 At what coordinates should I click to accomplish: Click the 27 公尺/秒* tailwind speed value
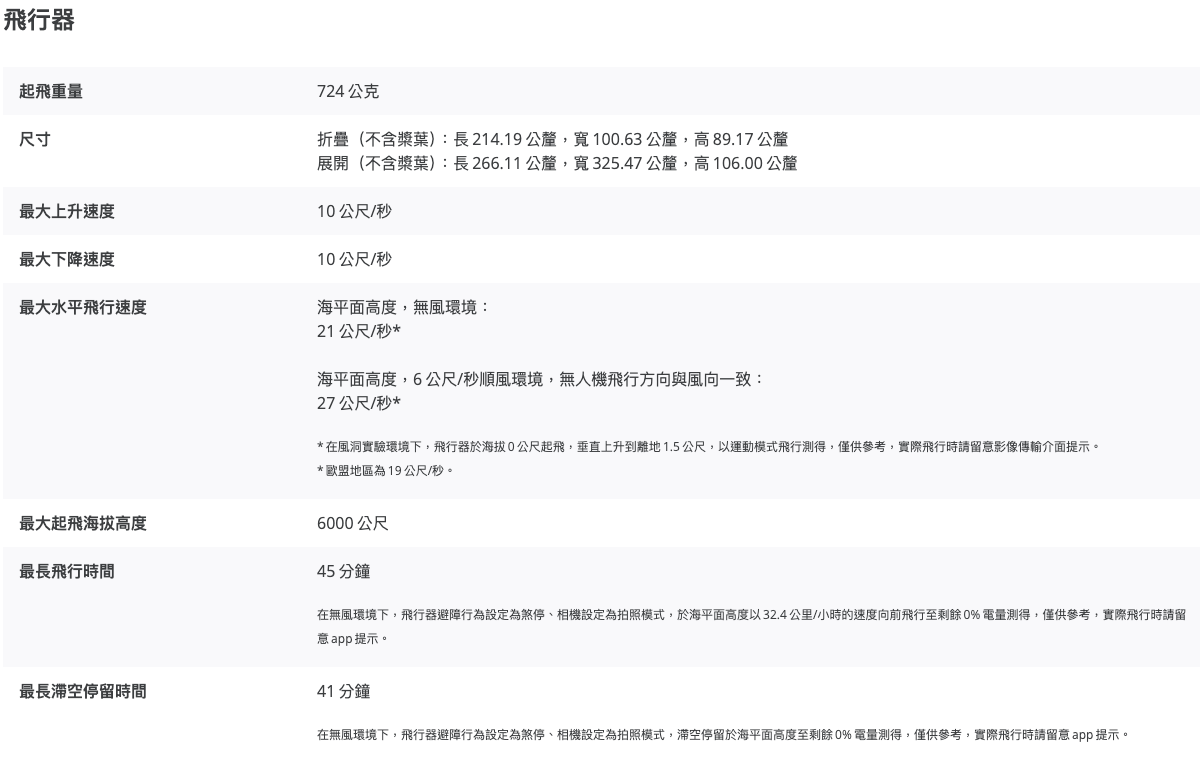358,403
